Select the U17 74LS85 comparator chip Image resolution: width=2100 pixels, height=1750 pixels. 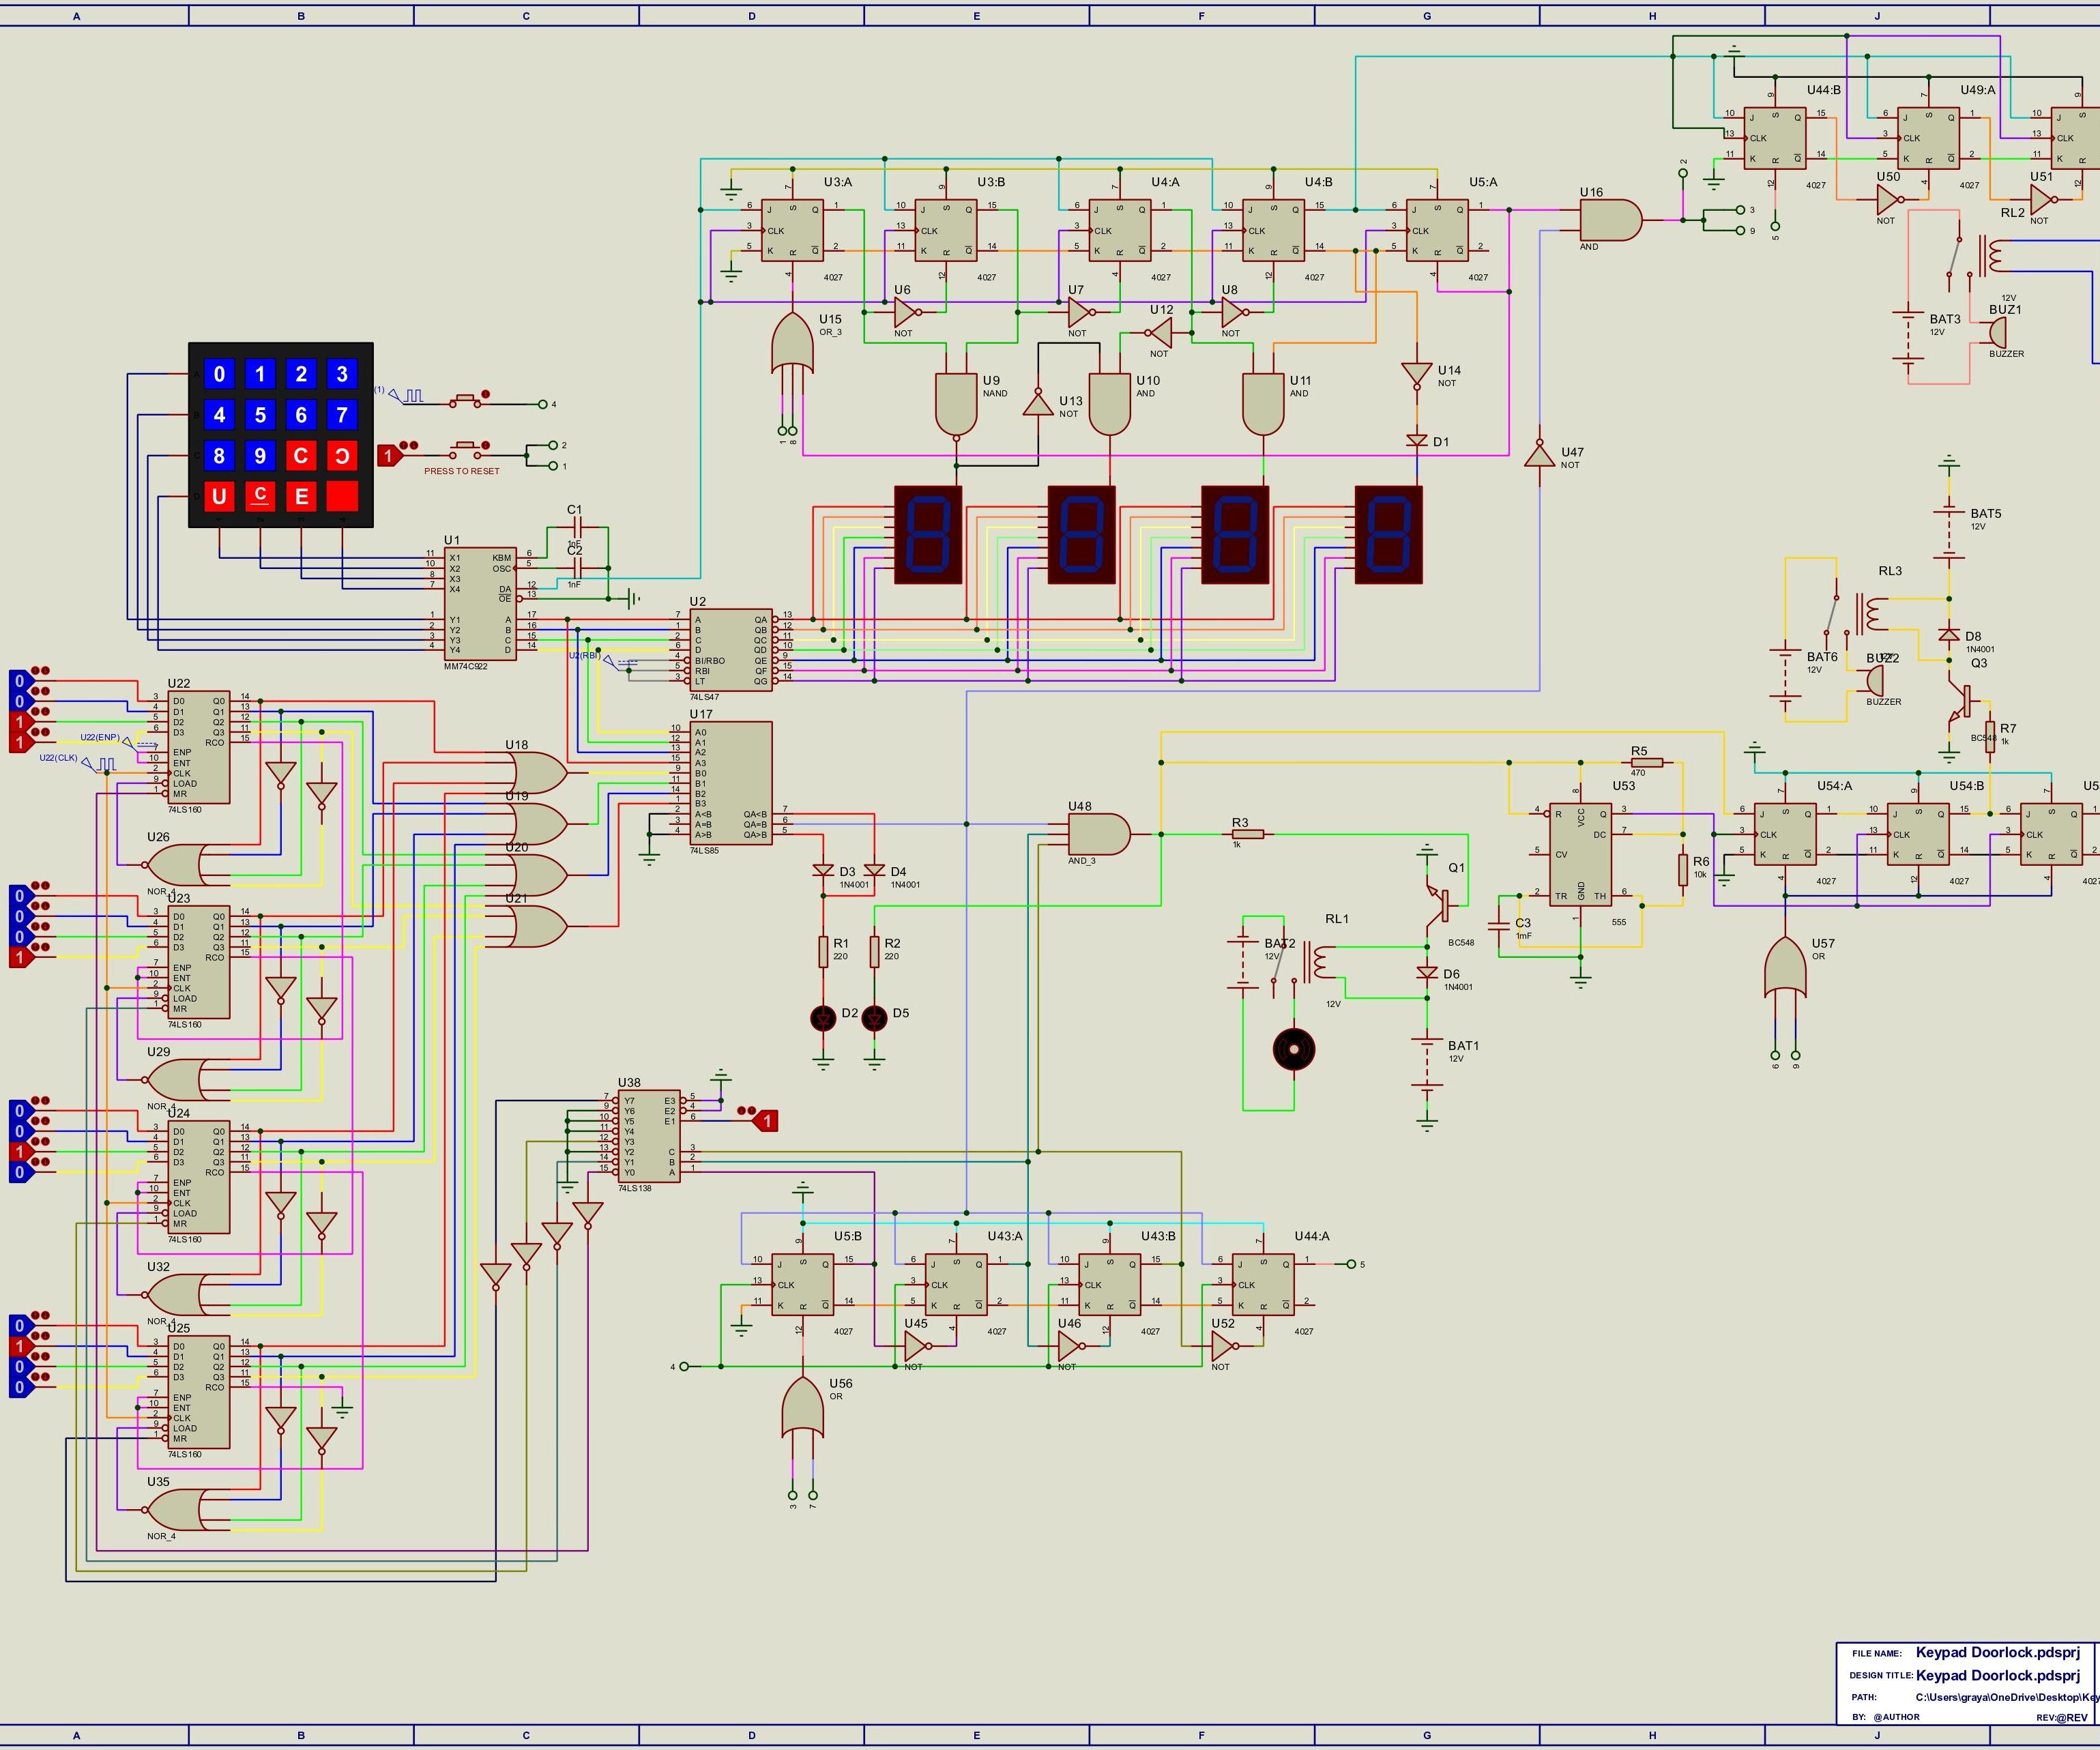coord(730,783)
